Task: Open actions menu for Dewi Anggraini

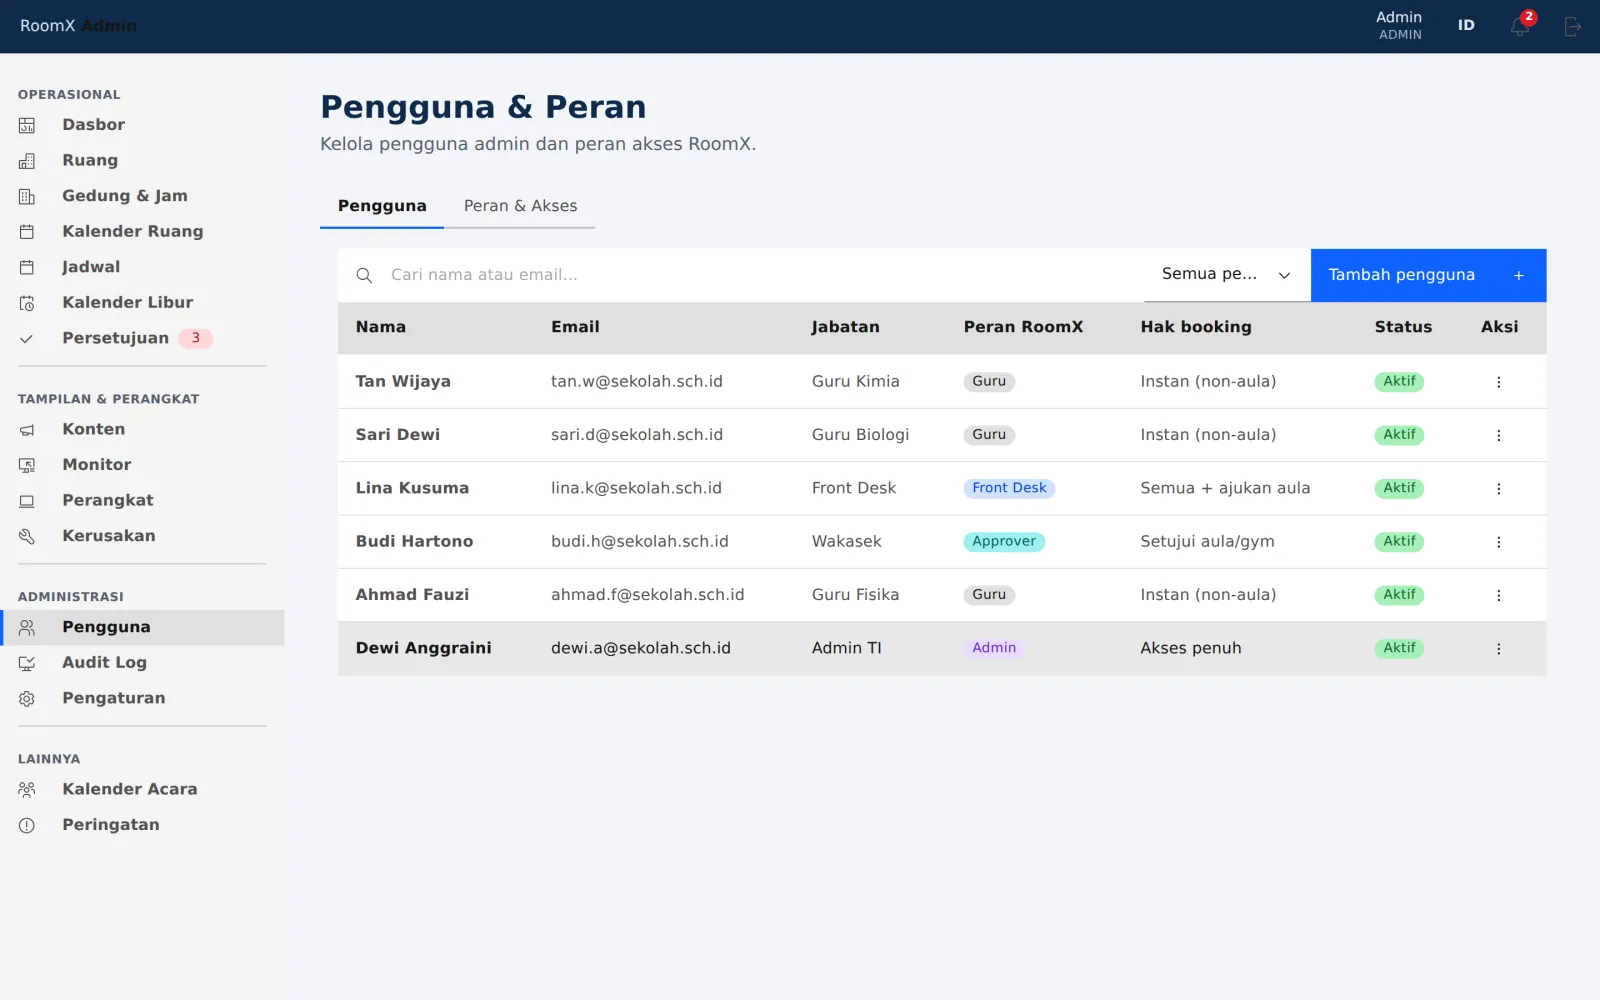Action: click(x=1498, y=649)
